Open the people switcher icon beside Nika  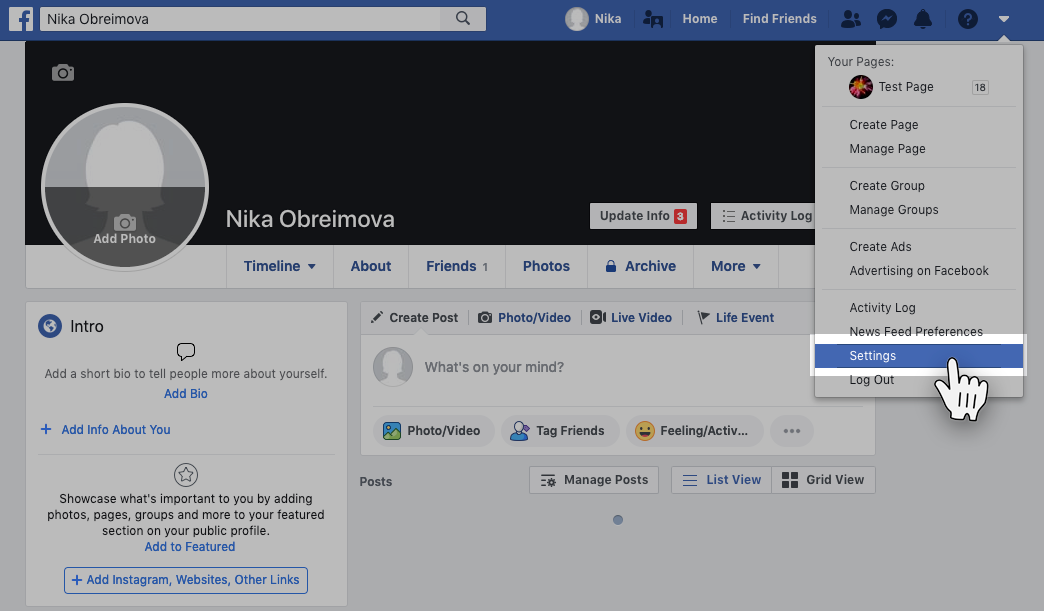tap(652, 19)
